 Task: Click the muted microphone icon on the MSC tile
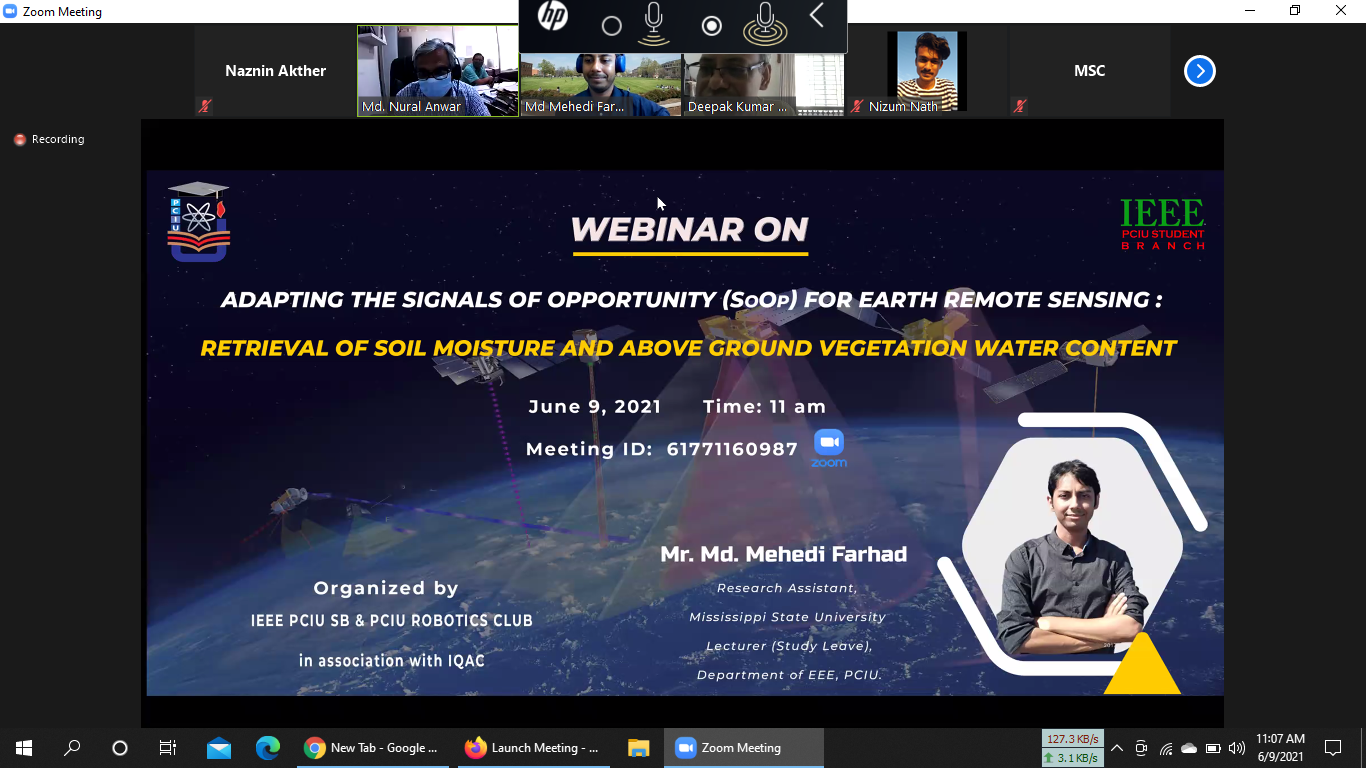tap(1020, 106)
